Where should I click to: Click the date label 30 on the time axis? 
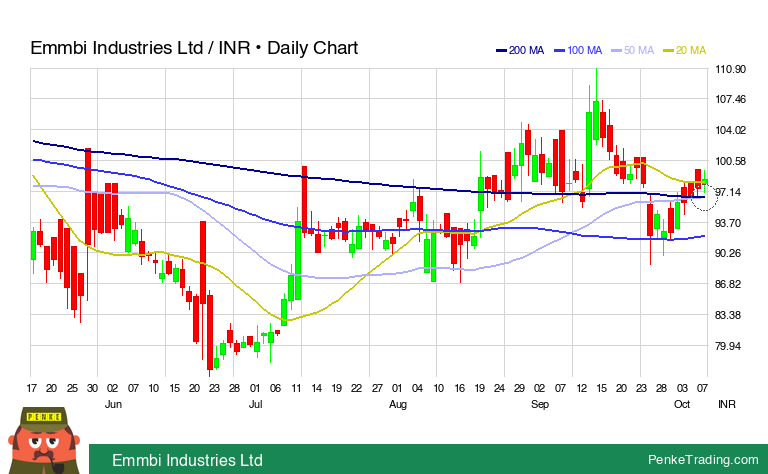(92, 388)
